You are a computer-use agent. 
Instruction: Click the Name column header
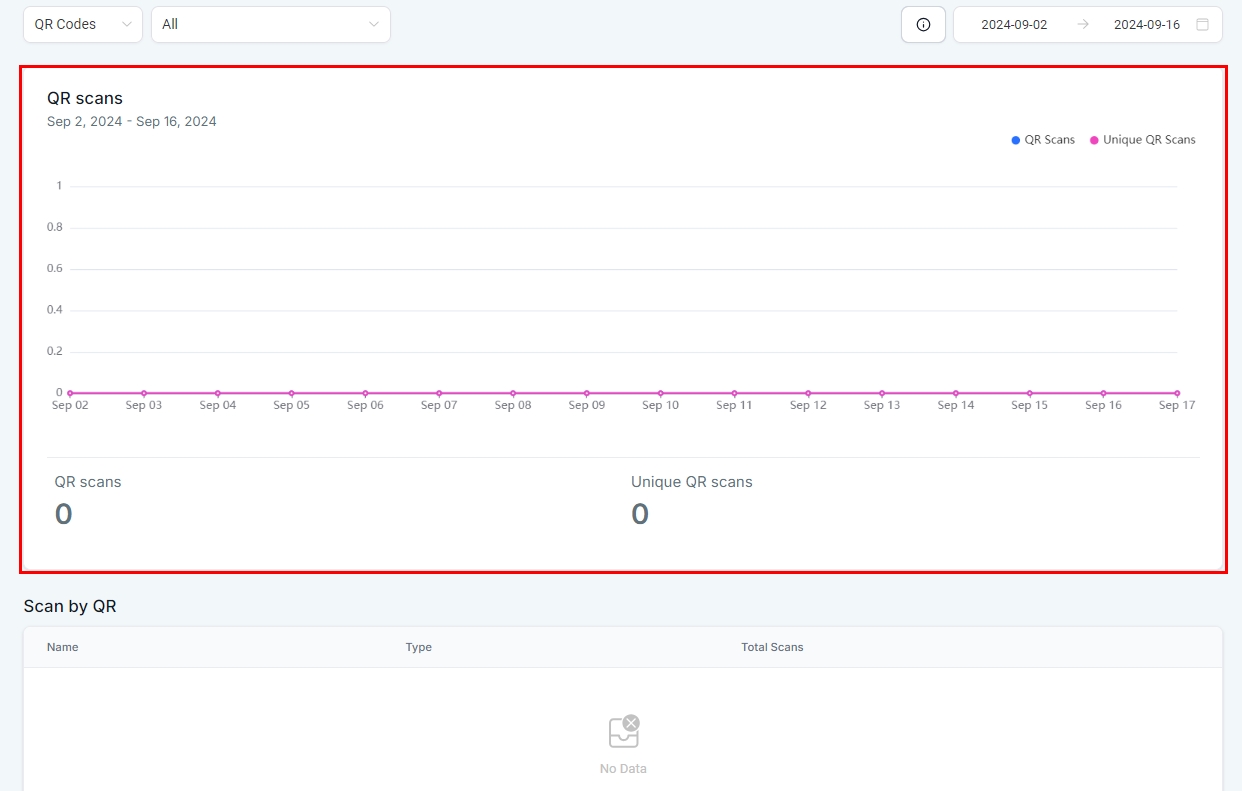(62, 647)
